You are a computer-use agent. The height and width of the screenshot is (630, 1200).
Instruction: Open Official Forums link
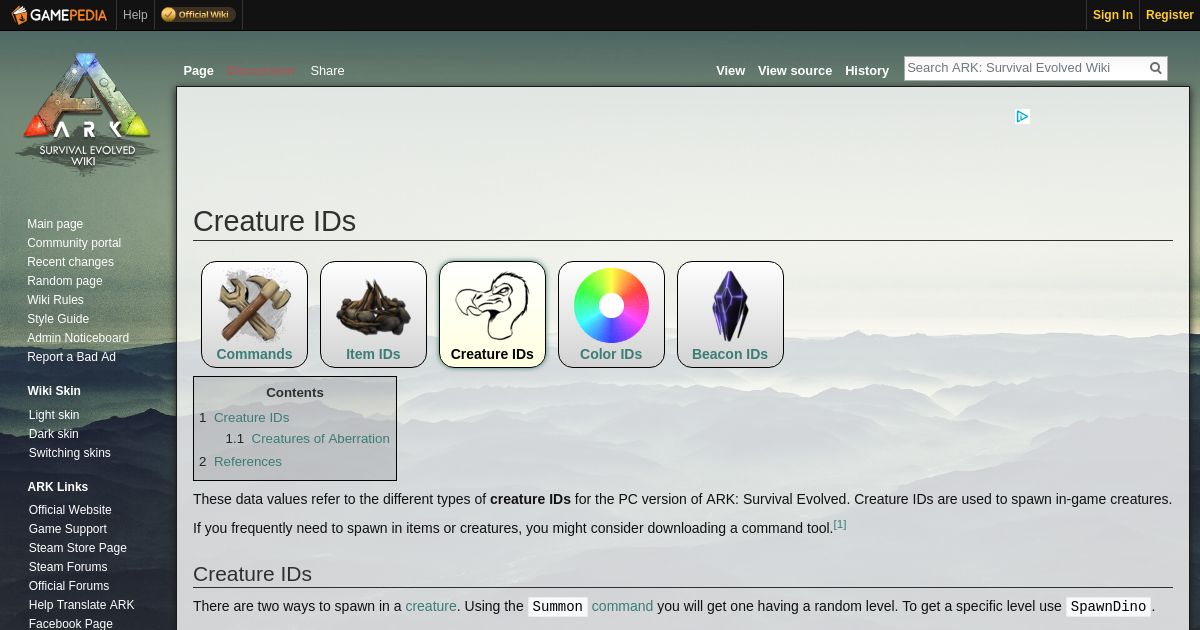(69, 586)
